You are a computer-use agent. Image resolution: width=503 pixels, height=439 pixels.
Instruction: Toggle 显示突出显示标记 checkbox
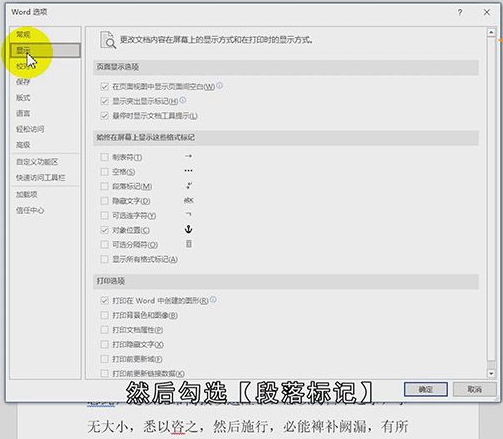tap(104, 101)
